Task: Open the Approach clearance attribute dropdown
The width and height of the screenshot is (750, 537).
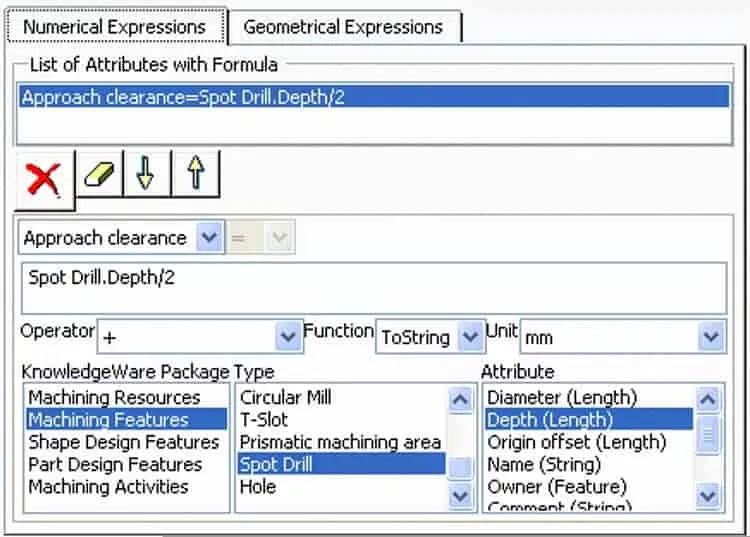Action: coord(210,238)
